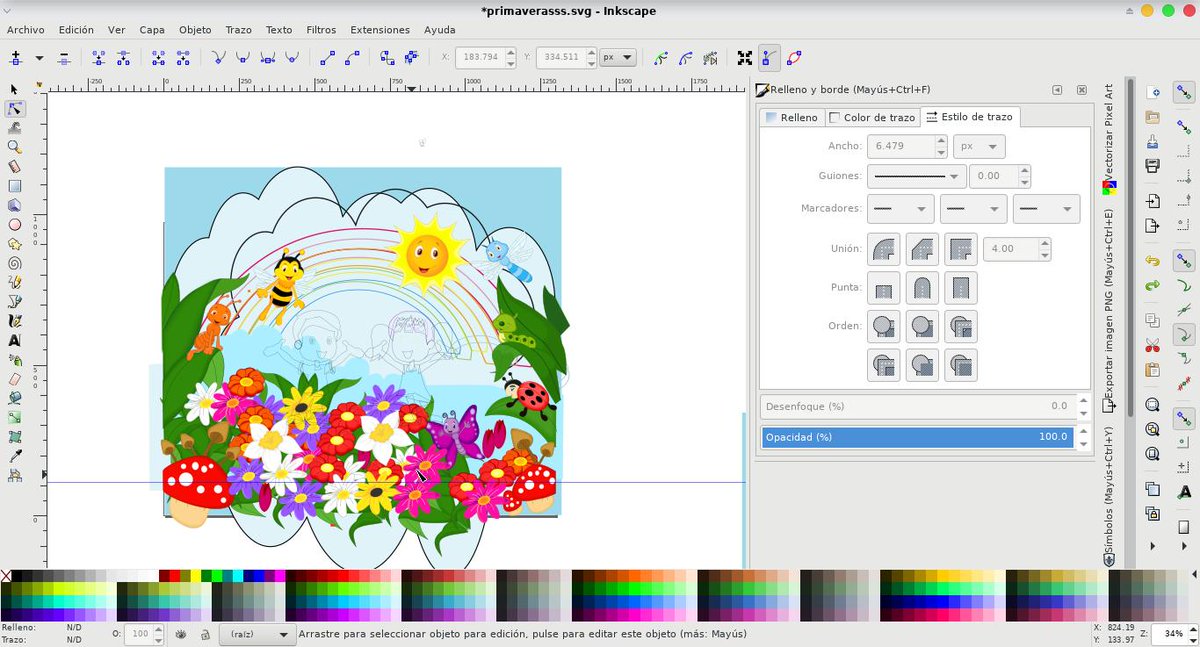Open the Trazo menu
The width and height of the screenshot is (1200, 647).
pyautogui.click(x=238, y=30)
